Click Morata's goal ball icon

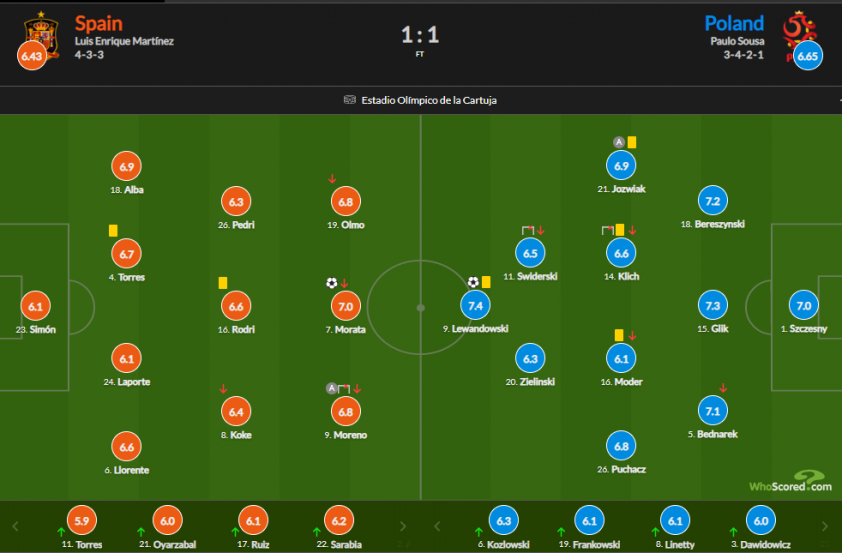point(331,283)
